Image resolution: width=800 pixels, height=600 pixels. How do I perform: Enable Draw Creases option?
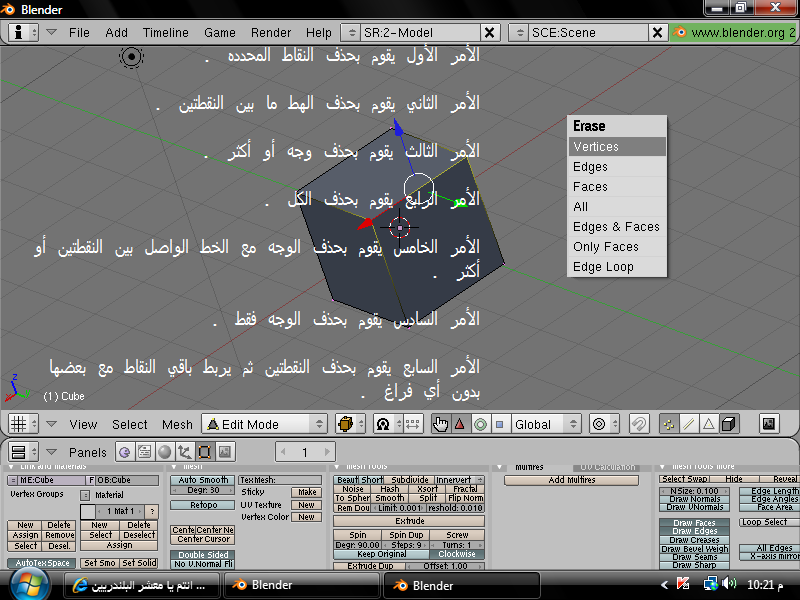click(694, 540)
